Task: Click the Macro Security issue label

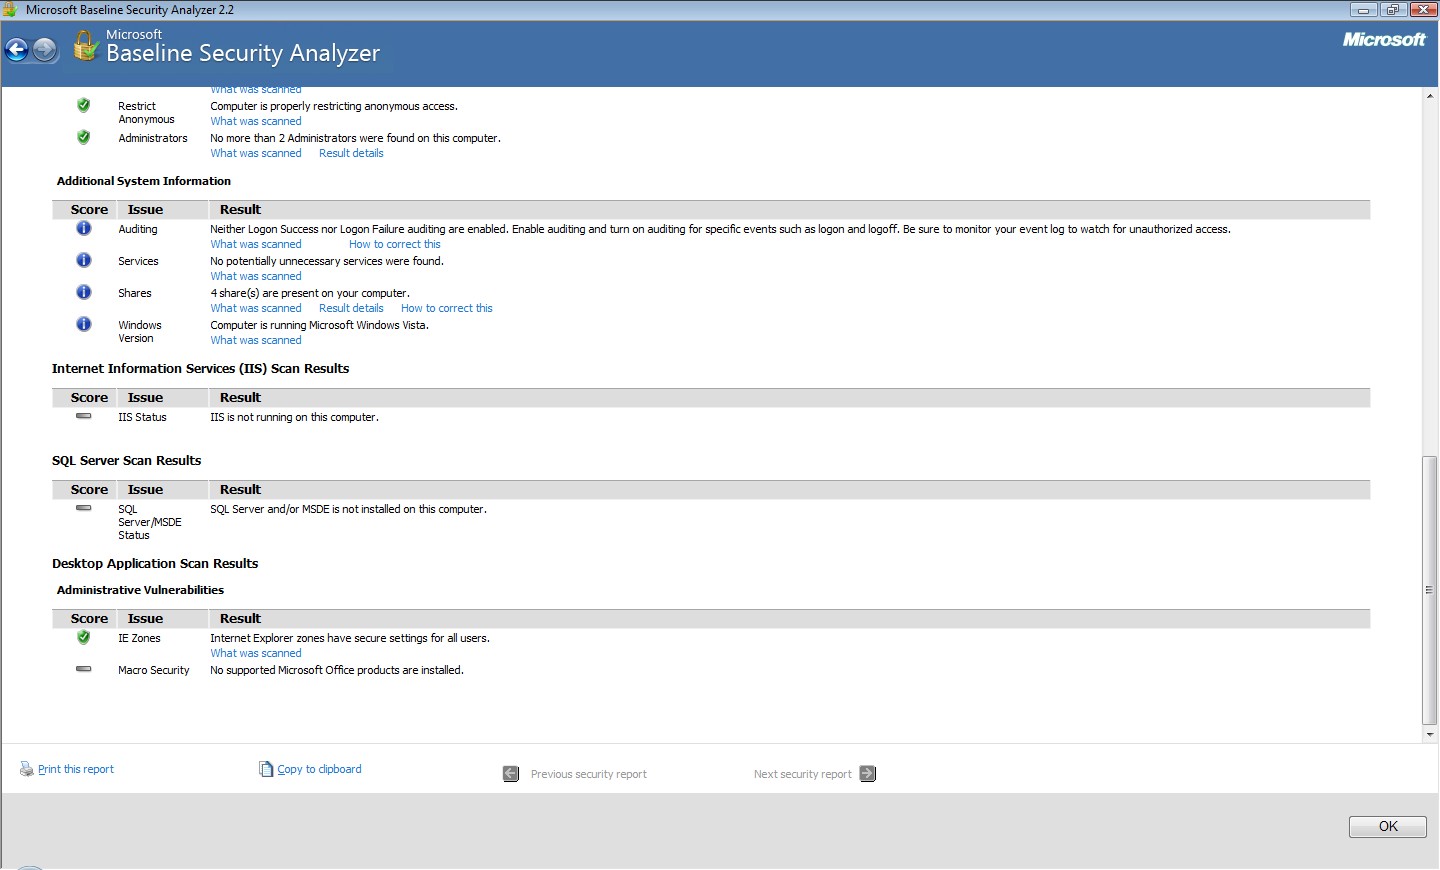Action: [154, 670]
